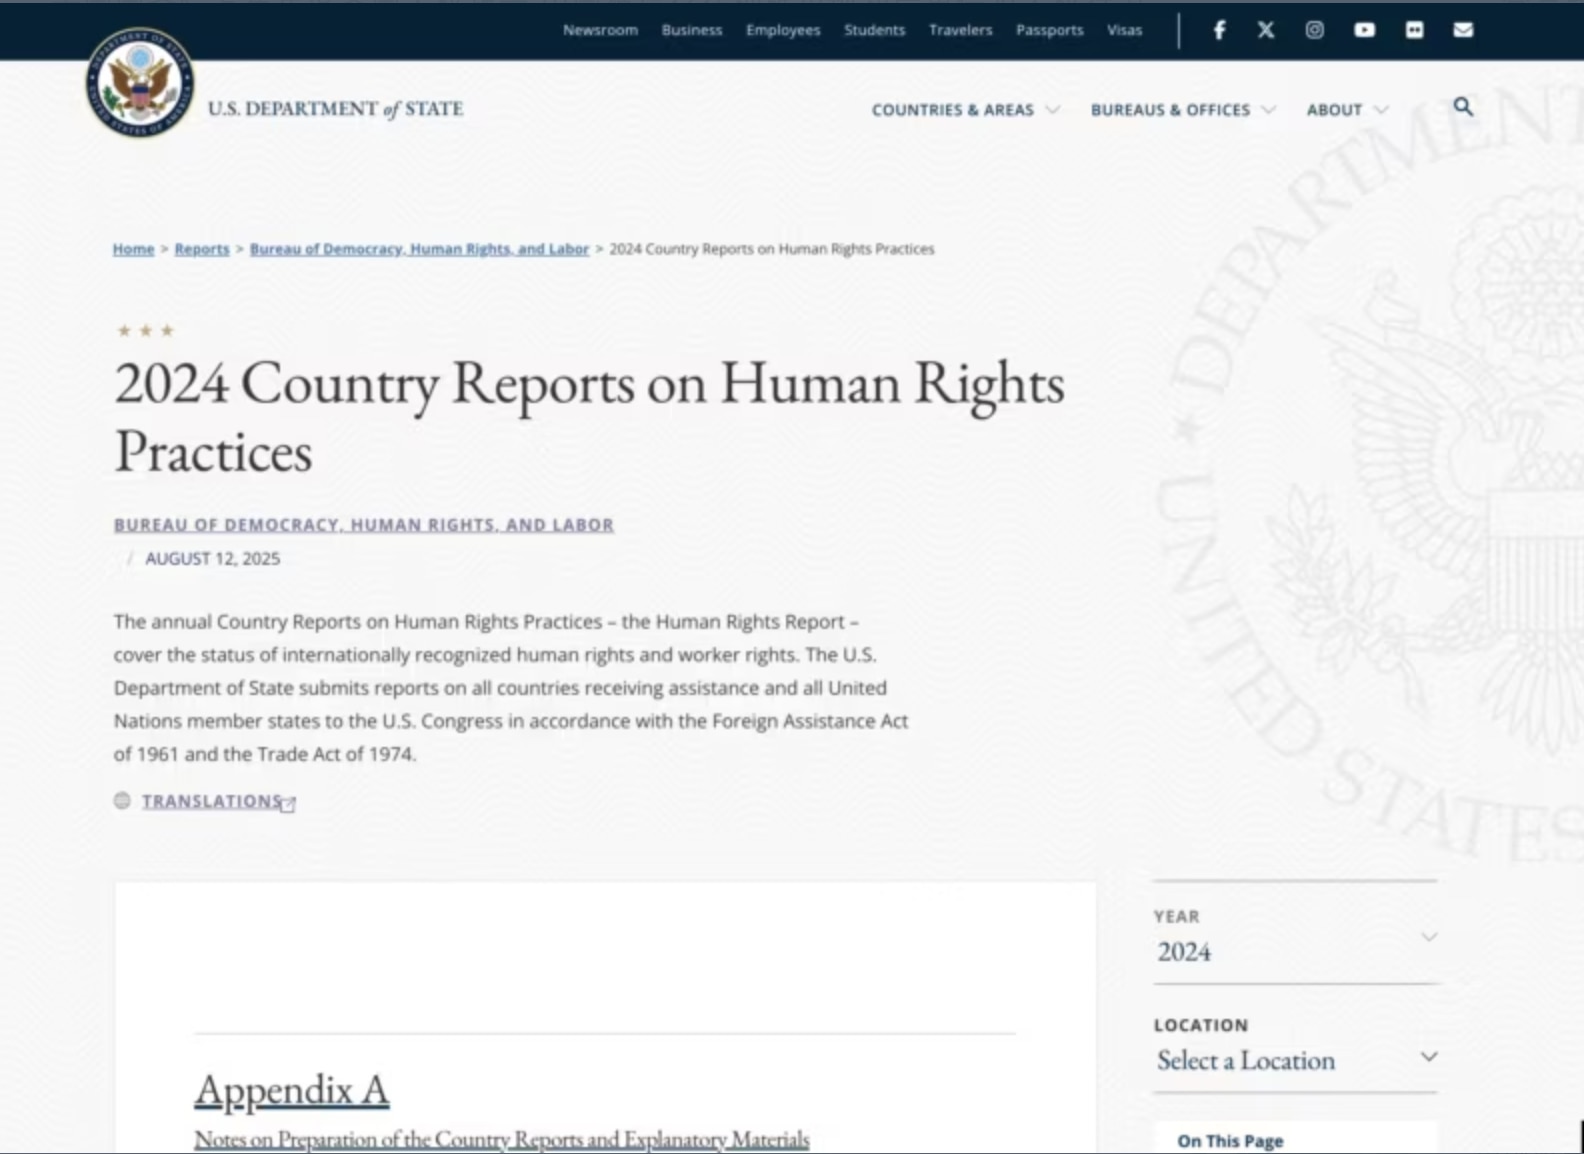Click the chevron next to Bureaus & Offices
1584x1154 pixels.
point(1268,109)
